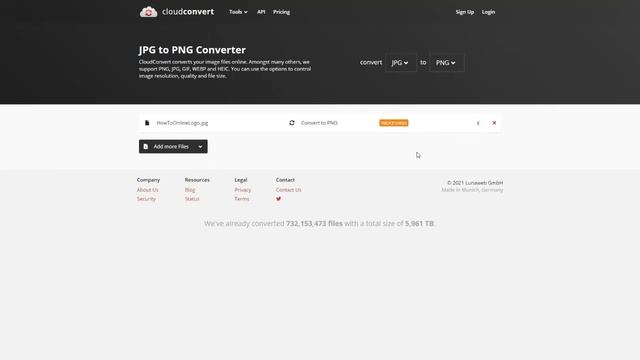Screen dimensions: 640x360
Task: Click the cloudconvert brand name text
Action: (188, 12)
